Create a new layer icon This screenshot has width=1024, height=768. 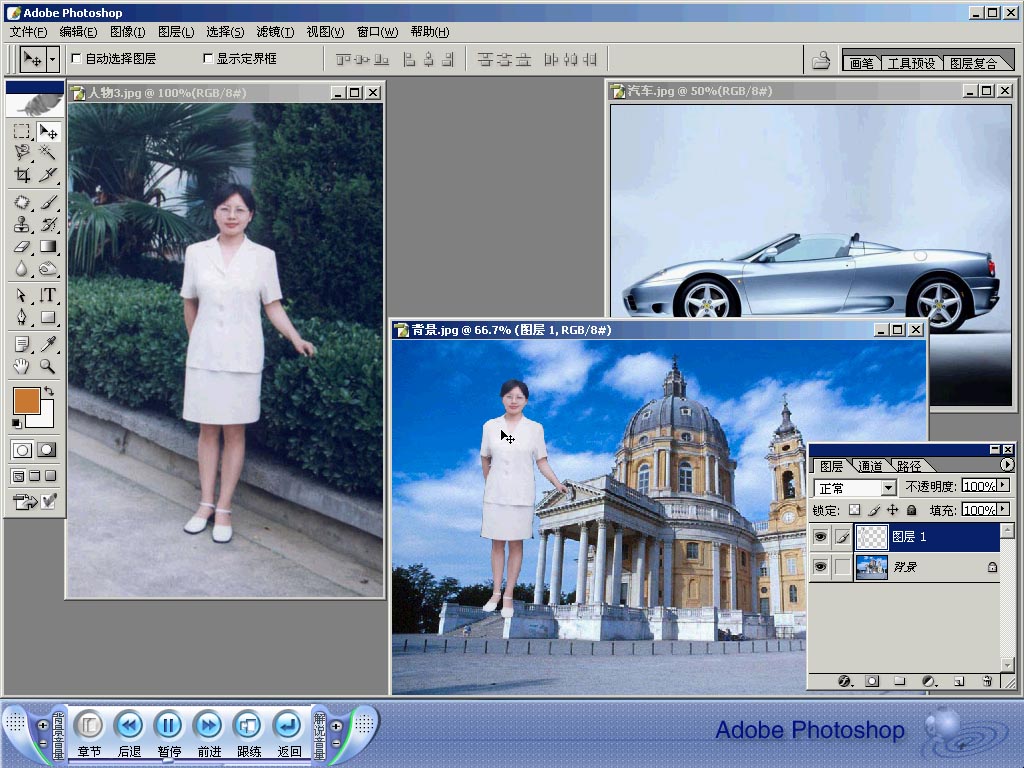tap(959, 681)
